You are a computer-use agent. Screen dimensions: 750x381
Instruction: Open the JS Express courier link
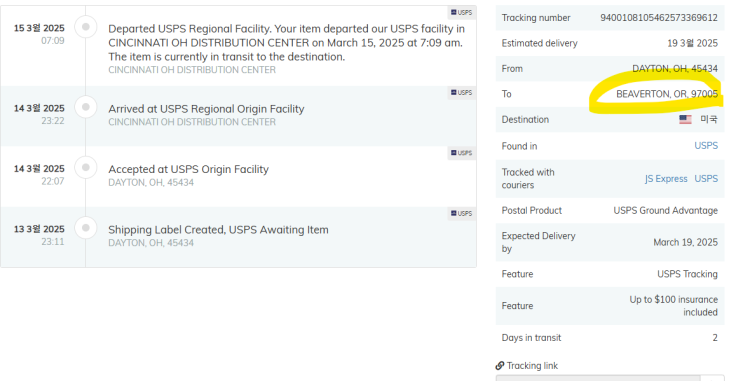point(666,178)
